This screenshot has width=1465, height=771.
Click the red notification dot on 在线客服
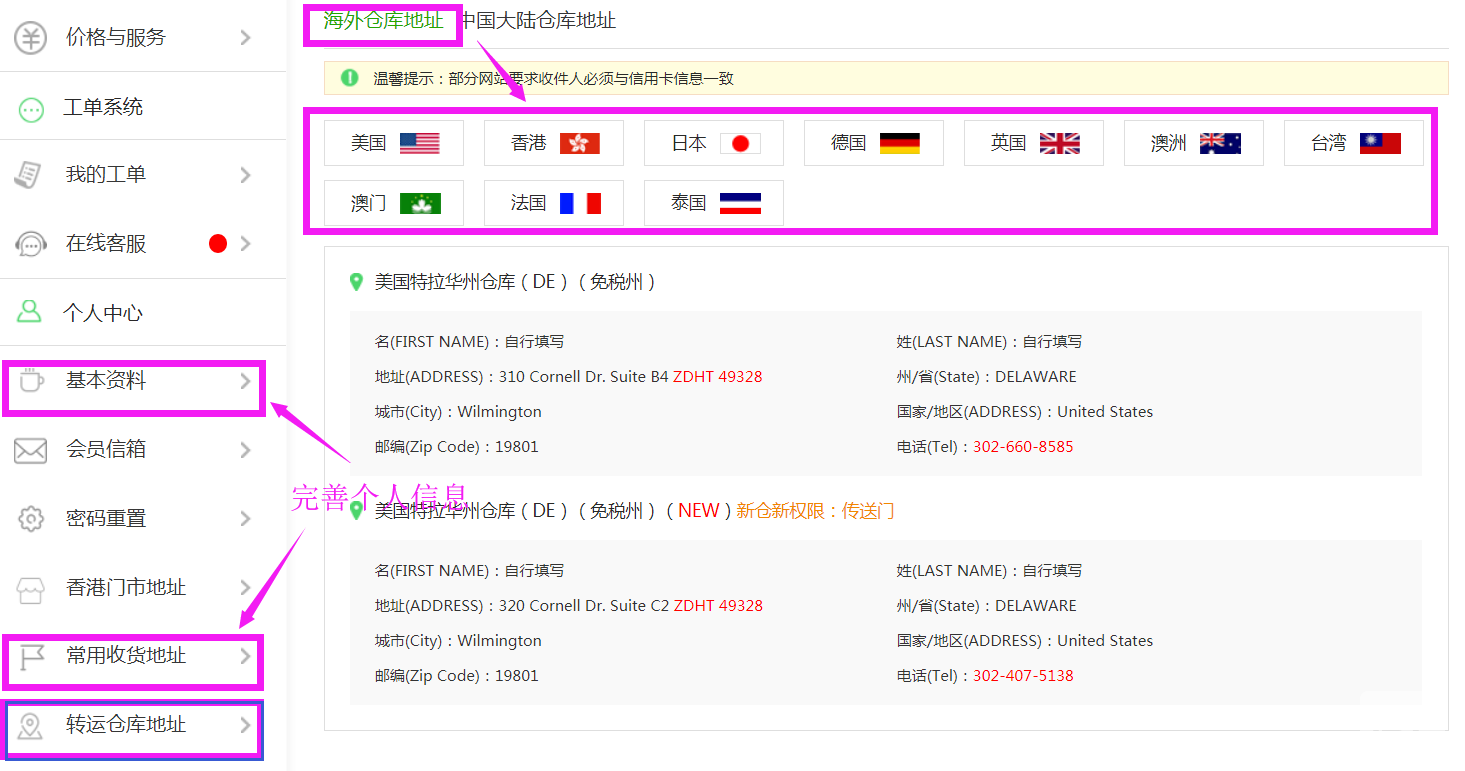(x=218, y=244)
